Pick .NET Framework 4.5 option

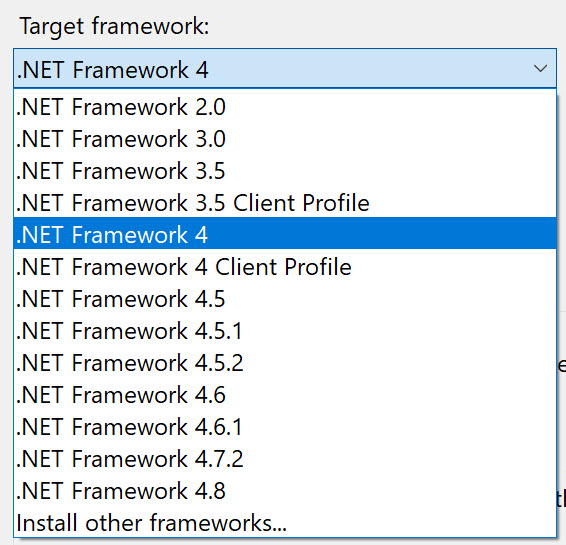pyautogui.click(x=285, y=299)
